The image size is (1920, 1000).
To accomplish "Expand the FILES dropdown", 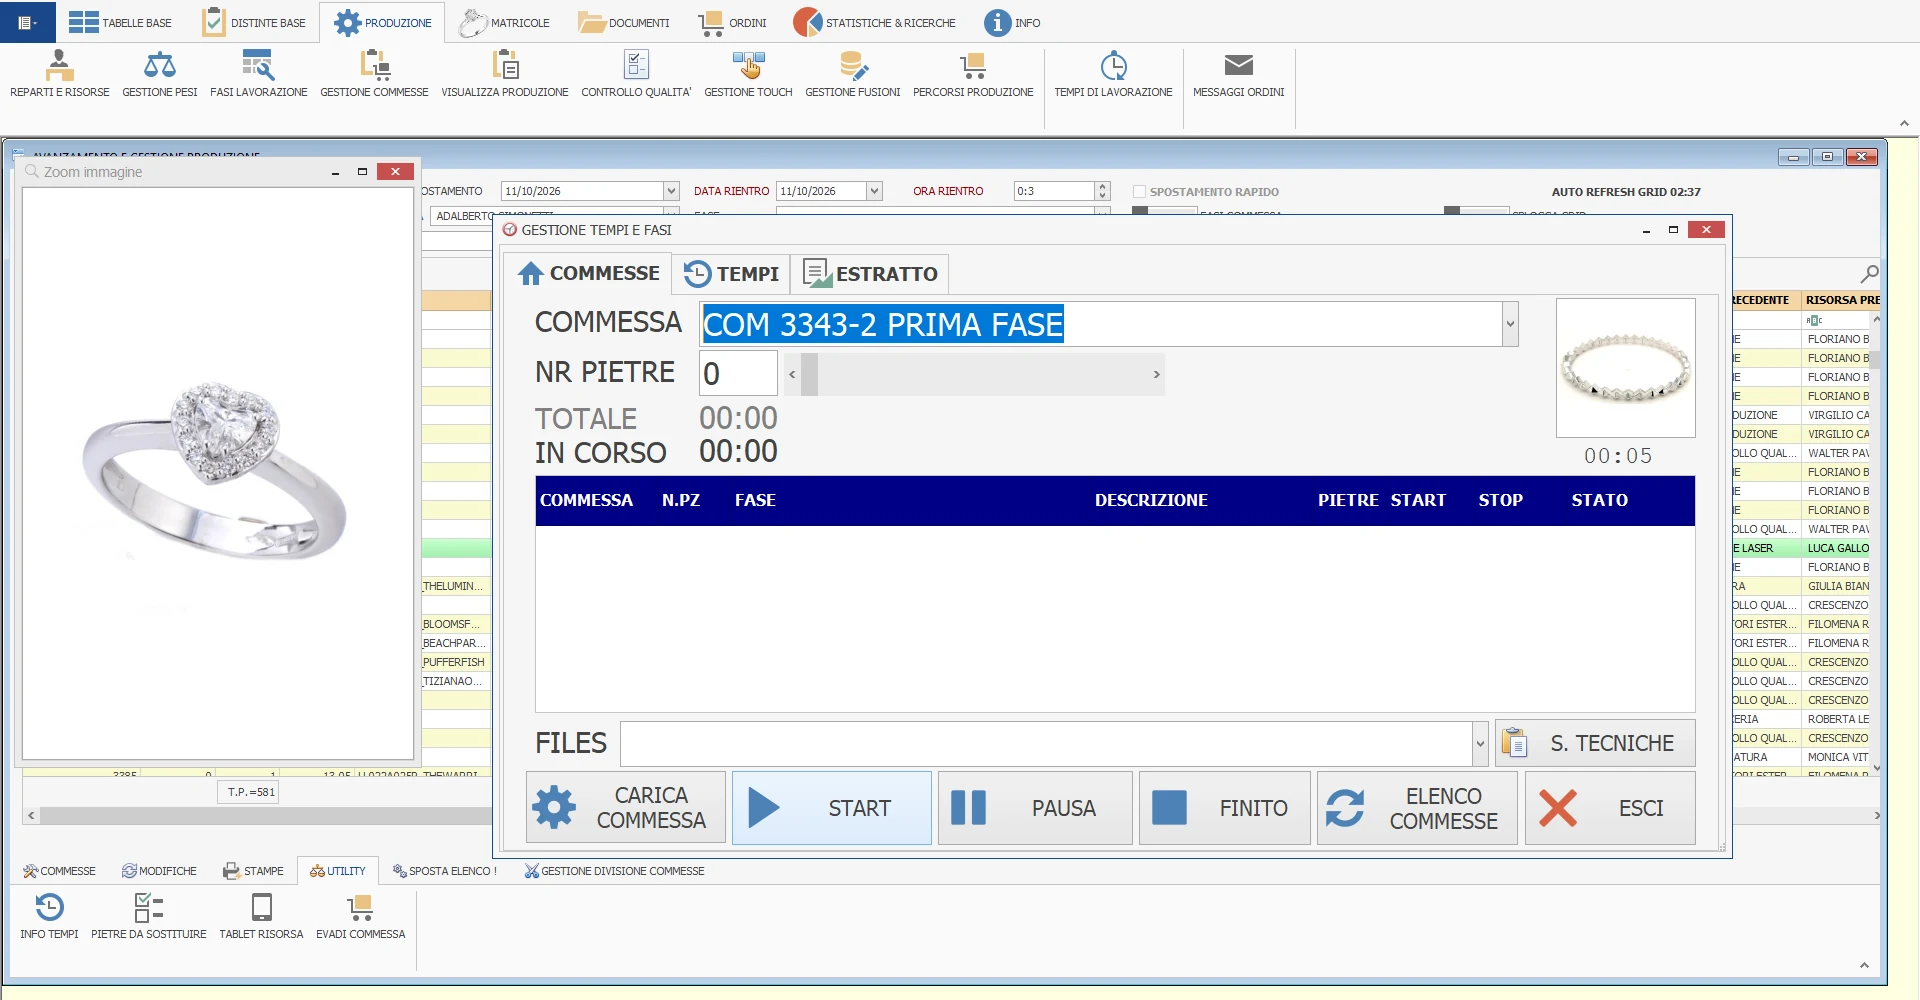I will click(x=1480, y=744).
